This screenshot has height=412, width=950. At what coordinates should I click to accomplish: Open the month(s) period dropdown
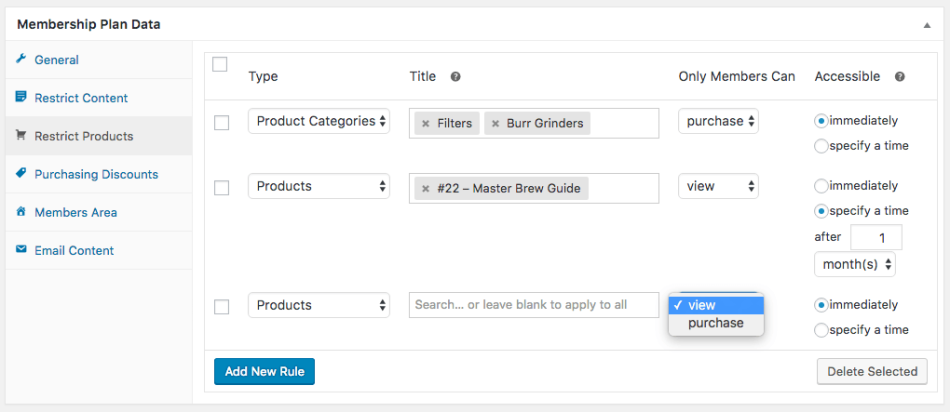tap(855, 265)
